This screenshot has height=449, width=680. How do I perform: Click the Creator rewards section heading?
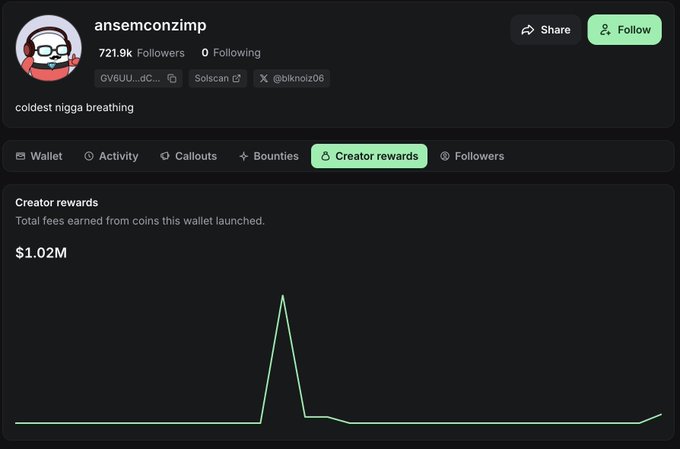57,203
